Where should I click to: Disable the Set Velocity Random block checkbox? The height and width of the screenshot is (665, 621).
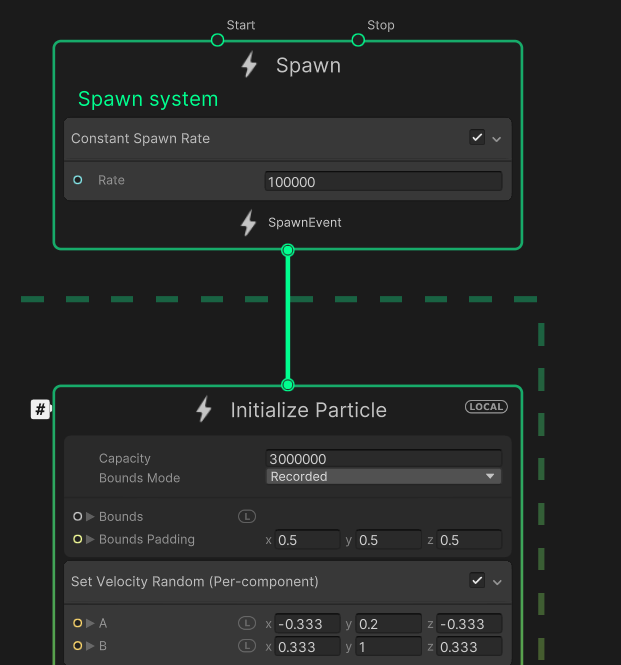click(x=477, y=580)
